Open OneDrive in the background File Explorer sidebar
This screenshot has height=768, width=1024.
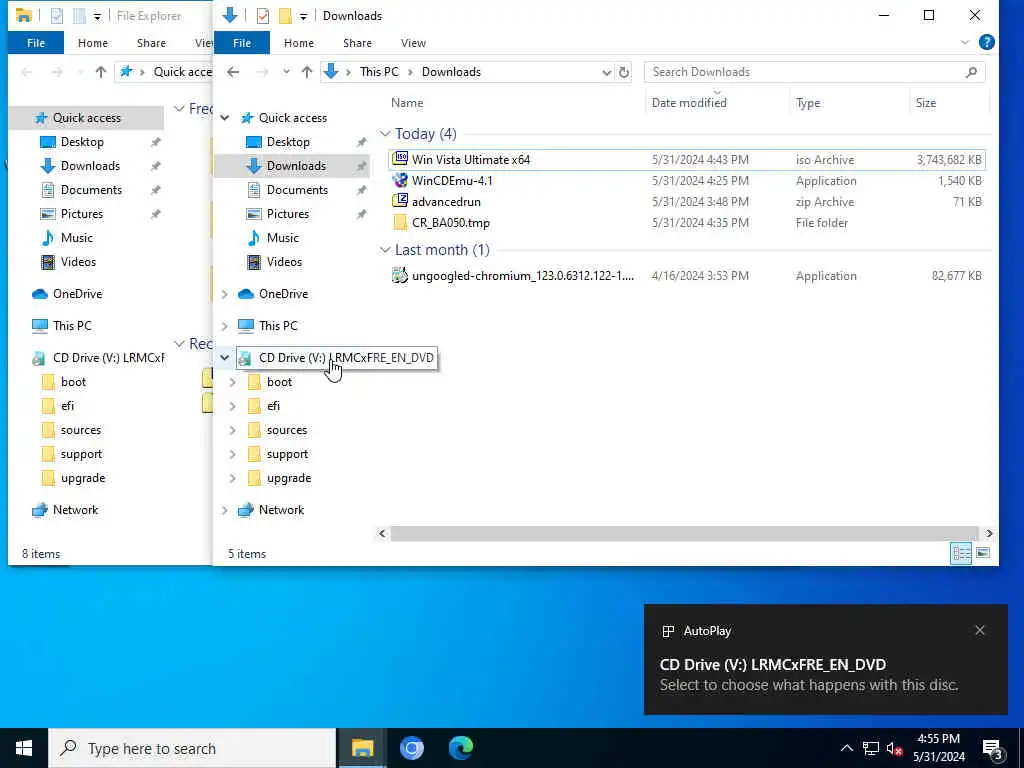coord(77,294)
